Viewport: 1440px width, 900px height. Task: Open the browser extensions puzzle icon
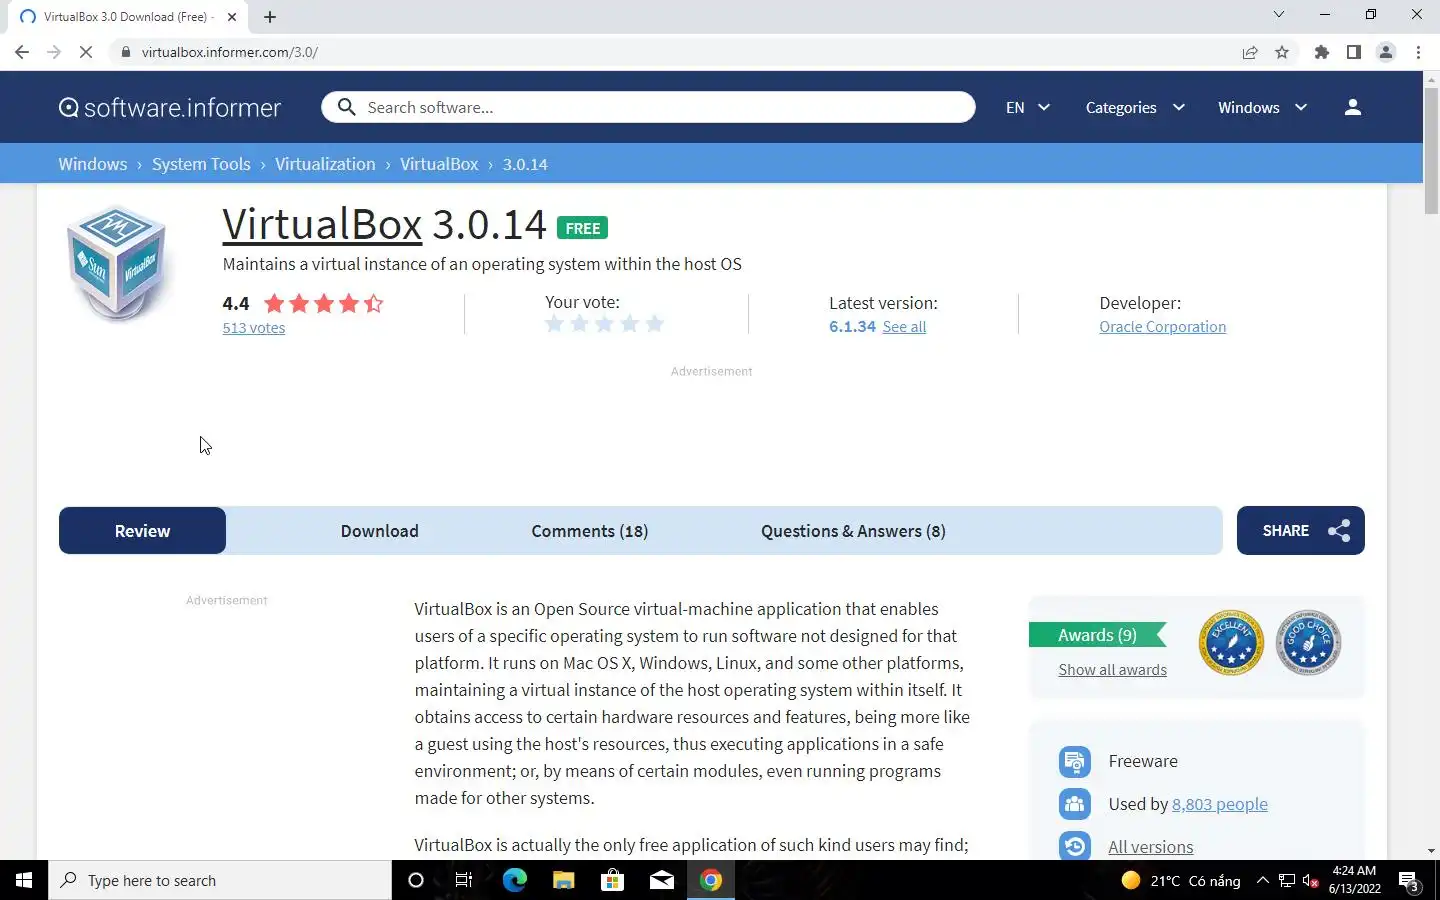tap(1322, 52)
